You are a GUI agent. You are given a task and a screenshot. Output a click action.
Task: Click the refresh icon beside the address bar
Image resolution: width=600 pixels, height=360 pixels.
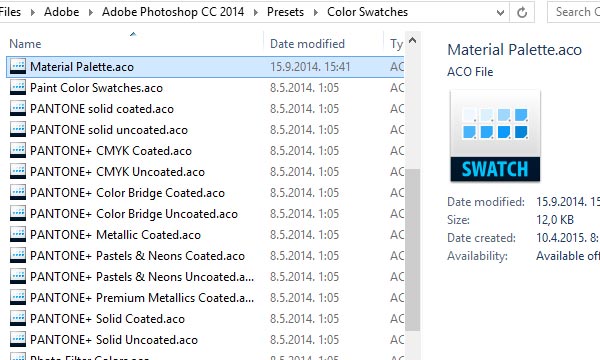tap(522, 13)
